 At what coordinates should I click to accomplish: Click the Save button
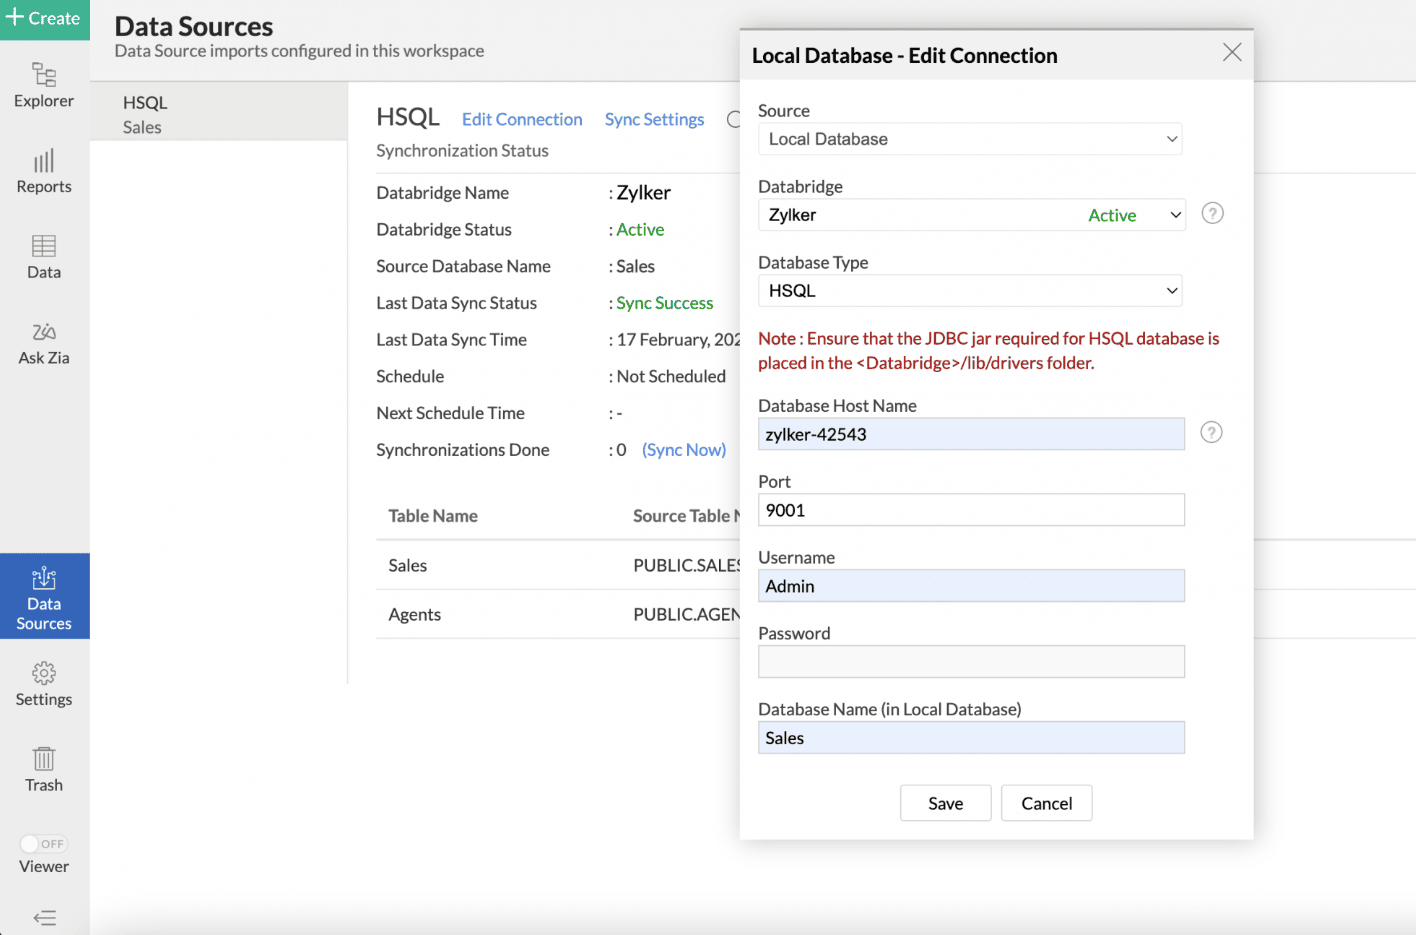(945, 803)
